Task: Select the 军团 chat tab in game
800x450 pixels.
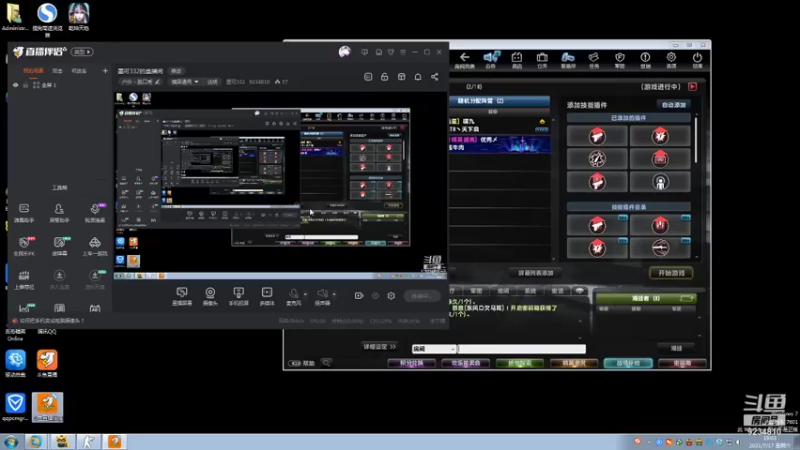Action: coord(476,291)
